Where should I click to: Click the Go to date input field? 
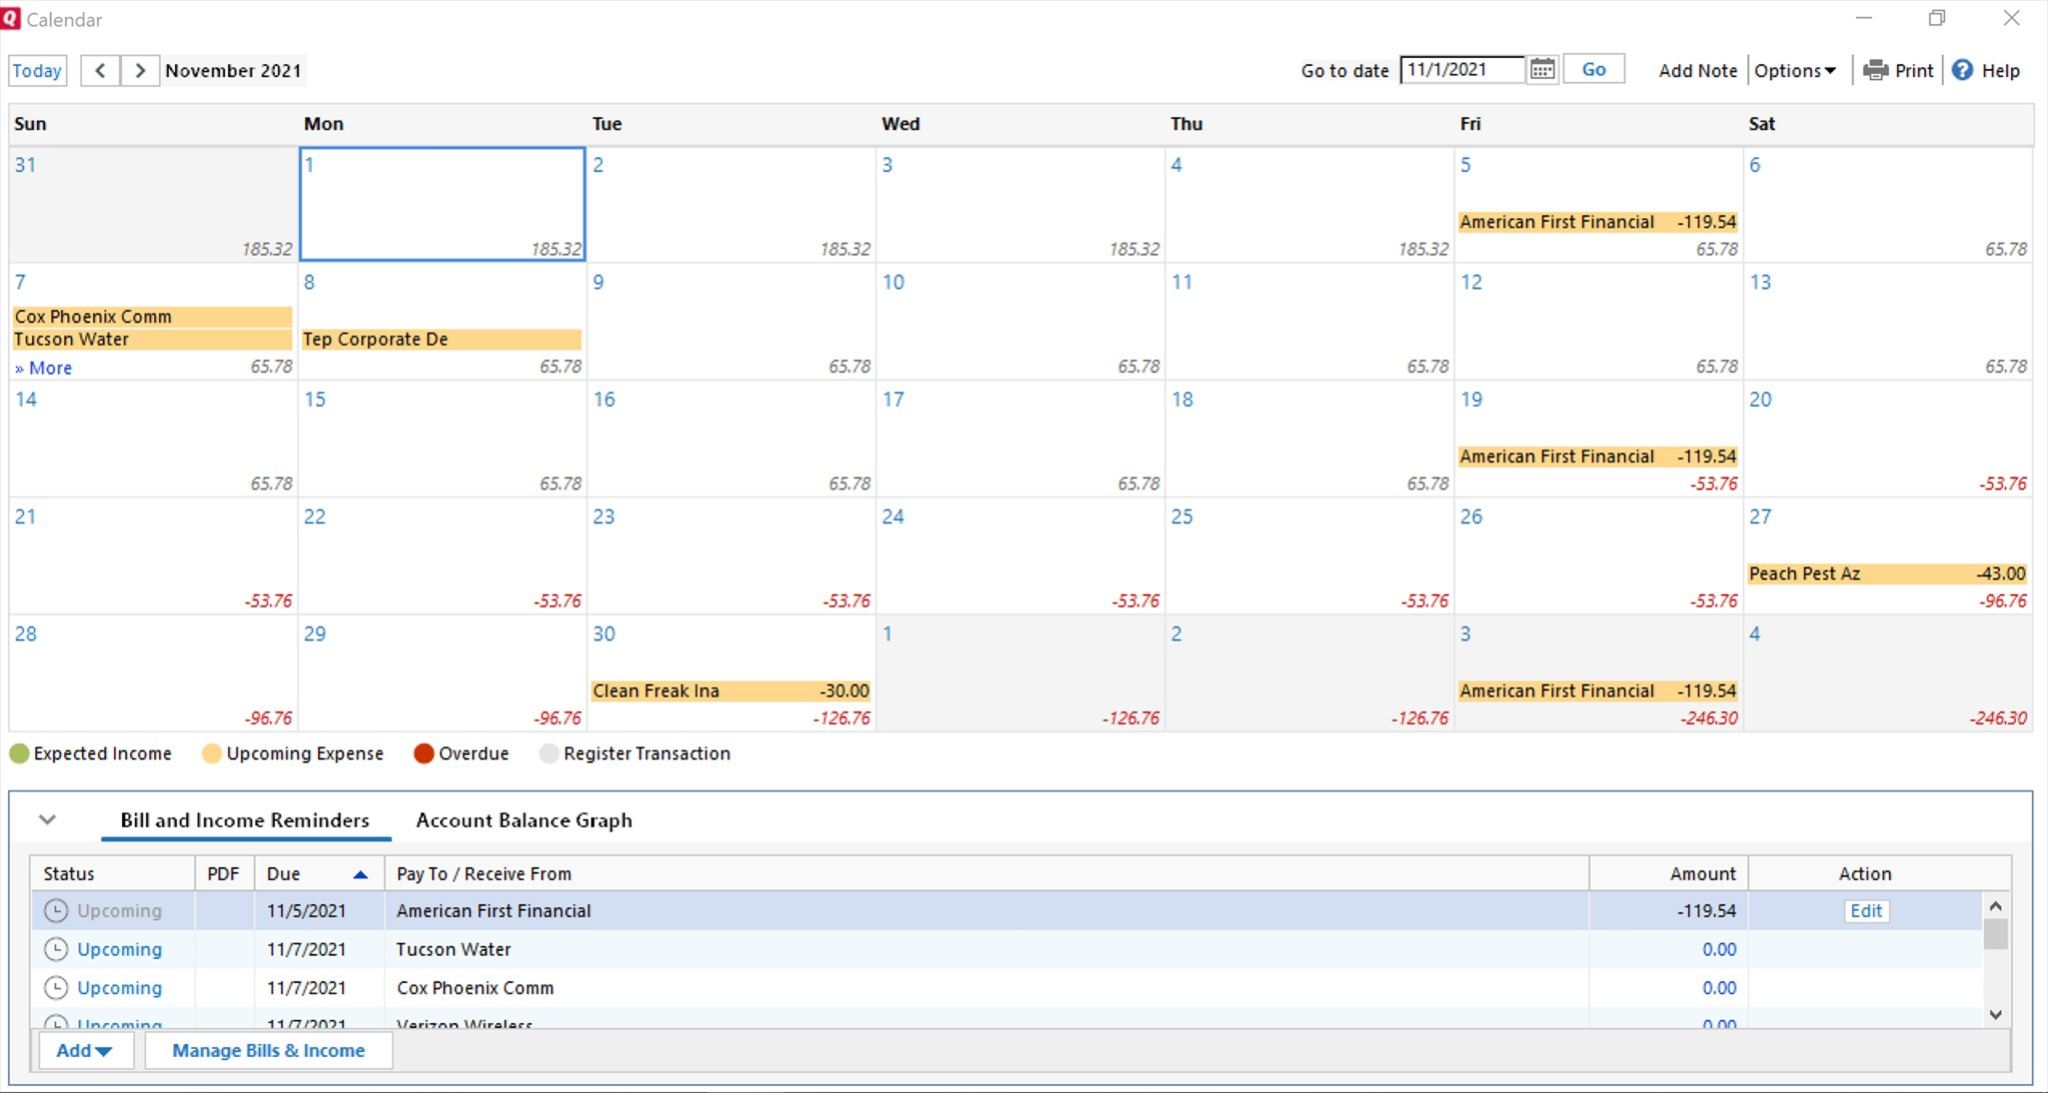[1461, 70]
